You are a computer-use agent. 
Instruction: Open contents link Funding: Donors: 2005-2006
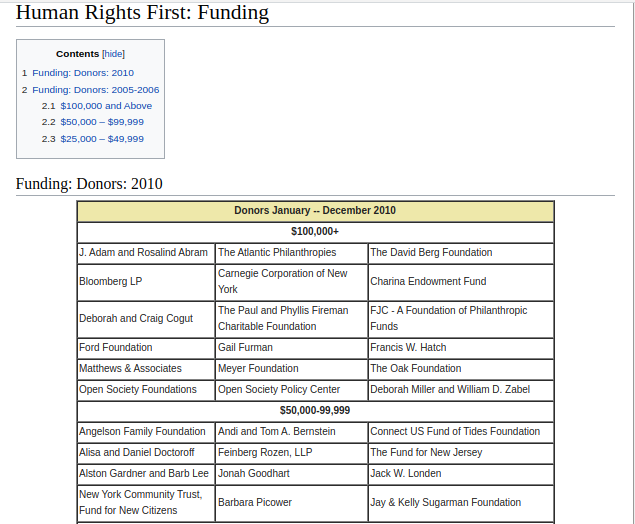(96, 90)
